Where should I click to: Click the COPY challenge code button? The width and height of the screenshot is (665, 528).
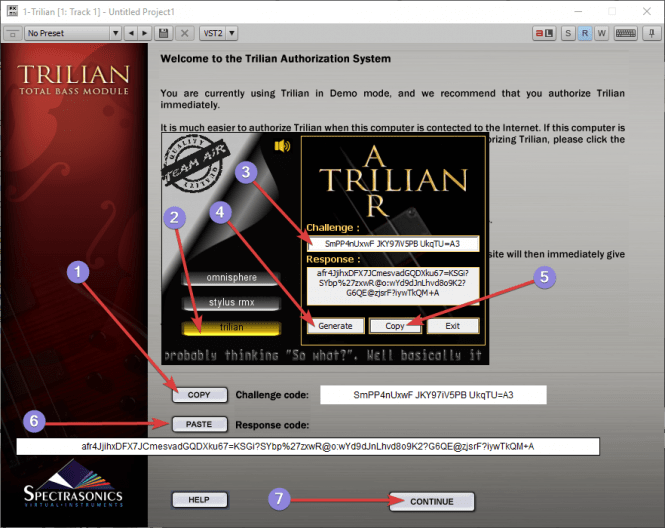[199, 395]
